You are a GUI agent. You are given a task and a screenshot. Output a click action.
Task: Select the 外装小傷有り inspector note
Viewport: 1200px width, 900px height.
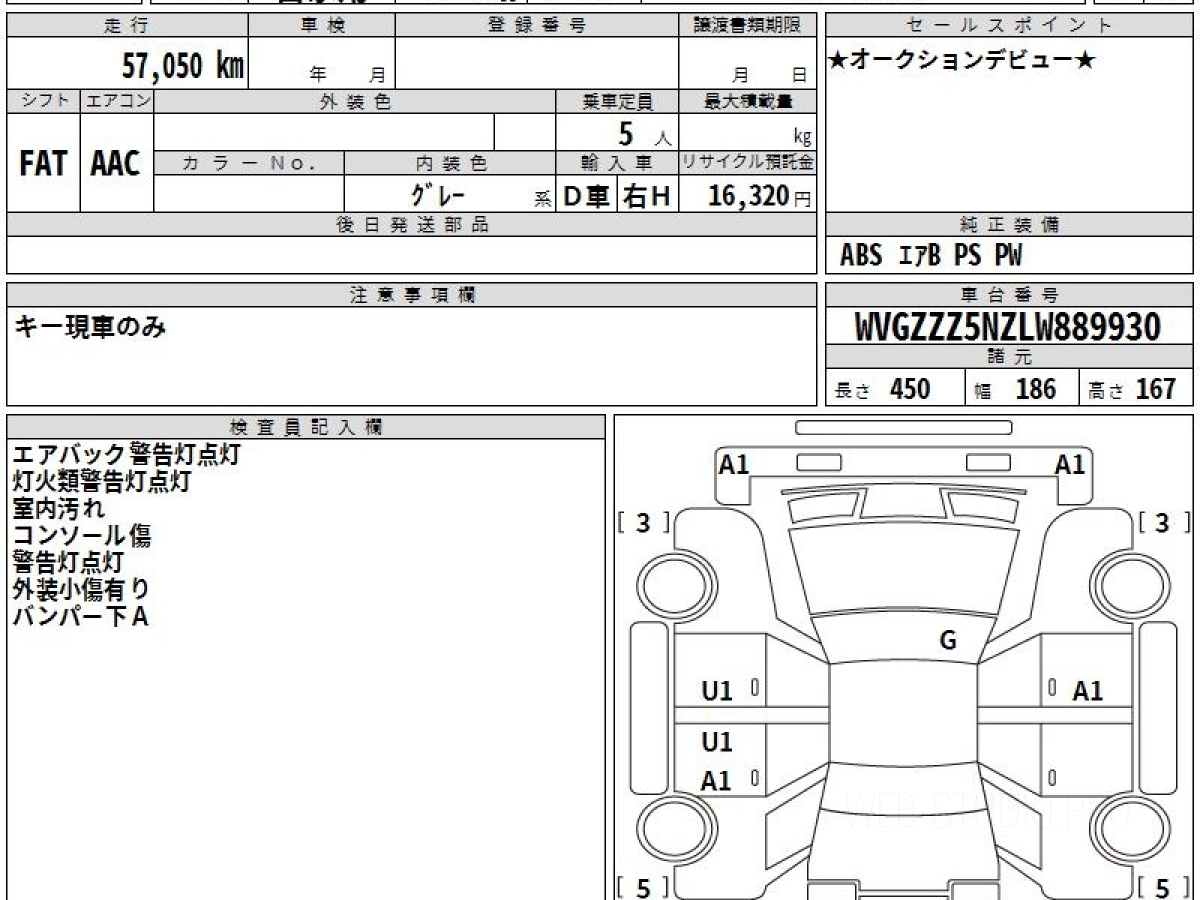pyautogui.click(x=82, y=589)
